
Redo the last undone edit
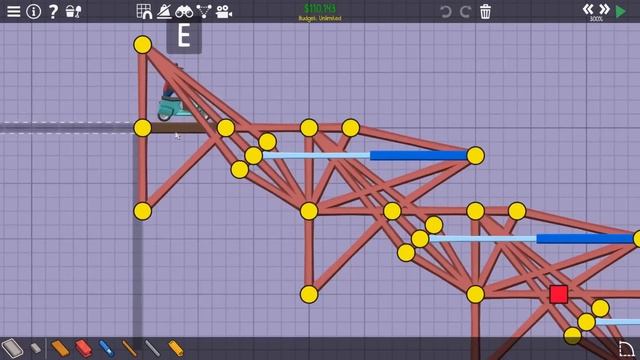pos(465,11)
